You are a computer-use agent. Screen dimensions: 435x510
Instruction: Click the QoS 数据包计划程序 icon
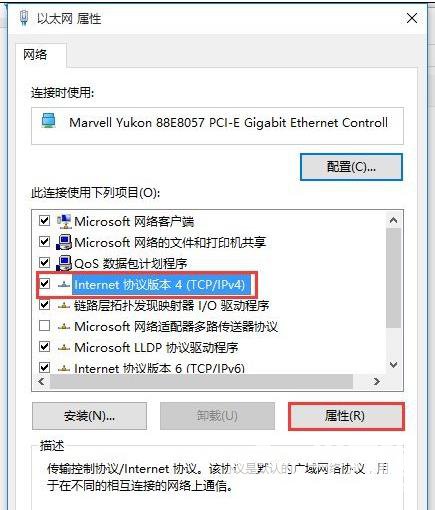coord(64,263)
